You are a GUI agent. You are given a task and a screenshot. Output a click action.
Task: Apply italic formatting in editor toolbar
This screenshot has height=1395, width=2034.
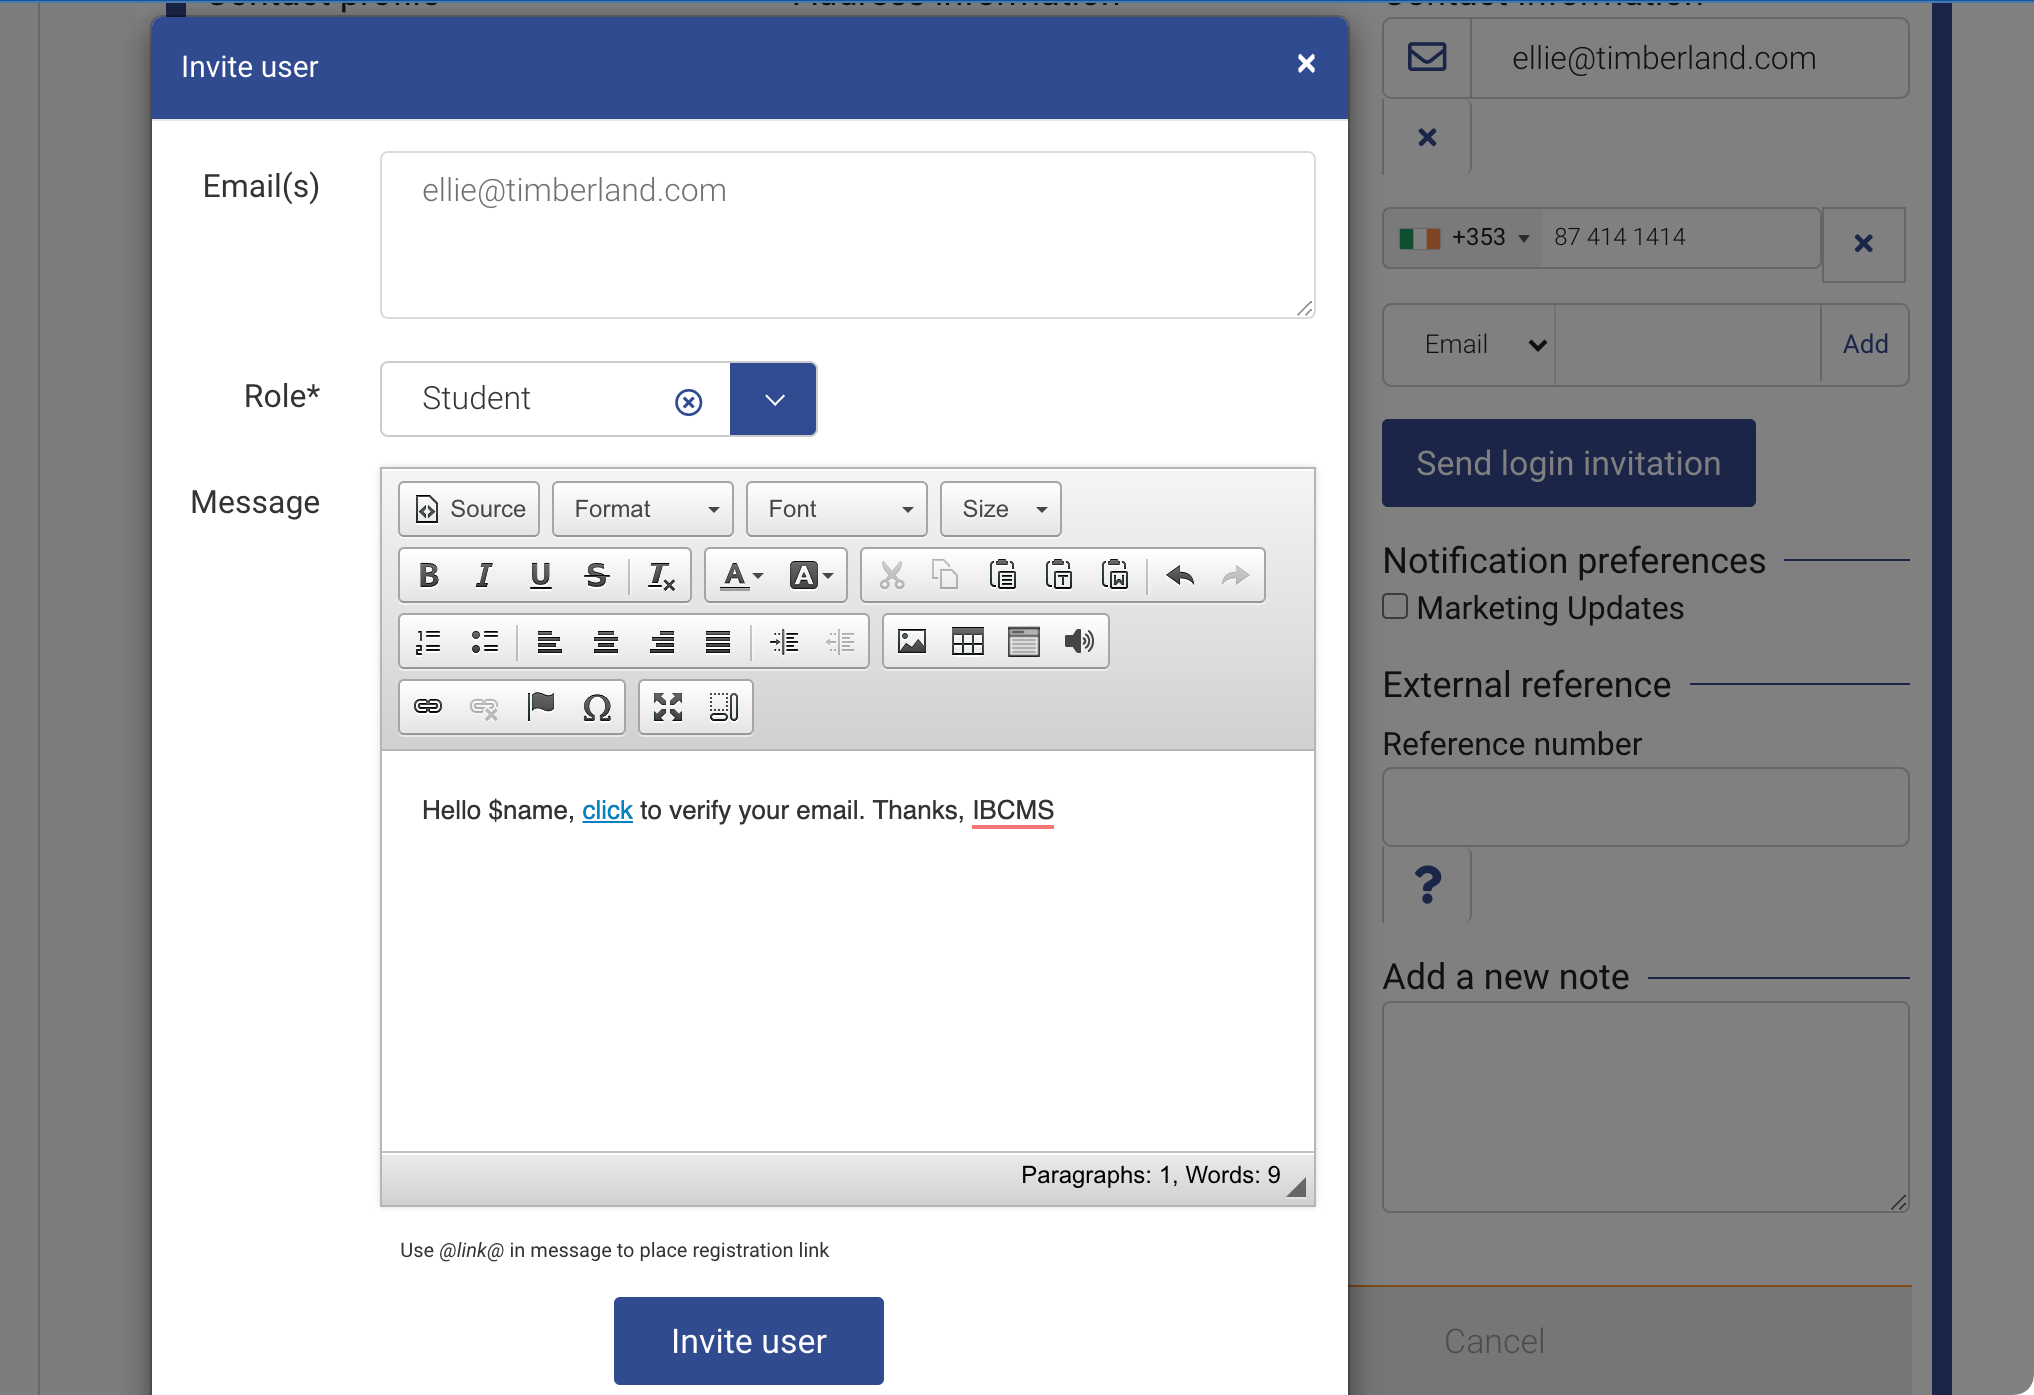[484, 575]
